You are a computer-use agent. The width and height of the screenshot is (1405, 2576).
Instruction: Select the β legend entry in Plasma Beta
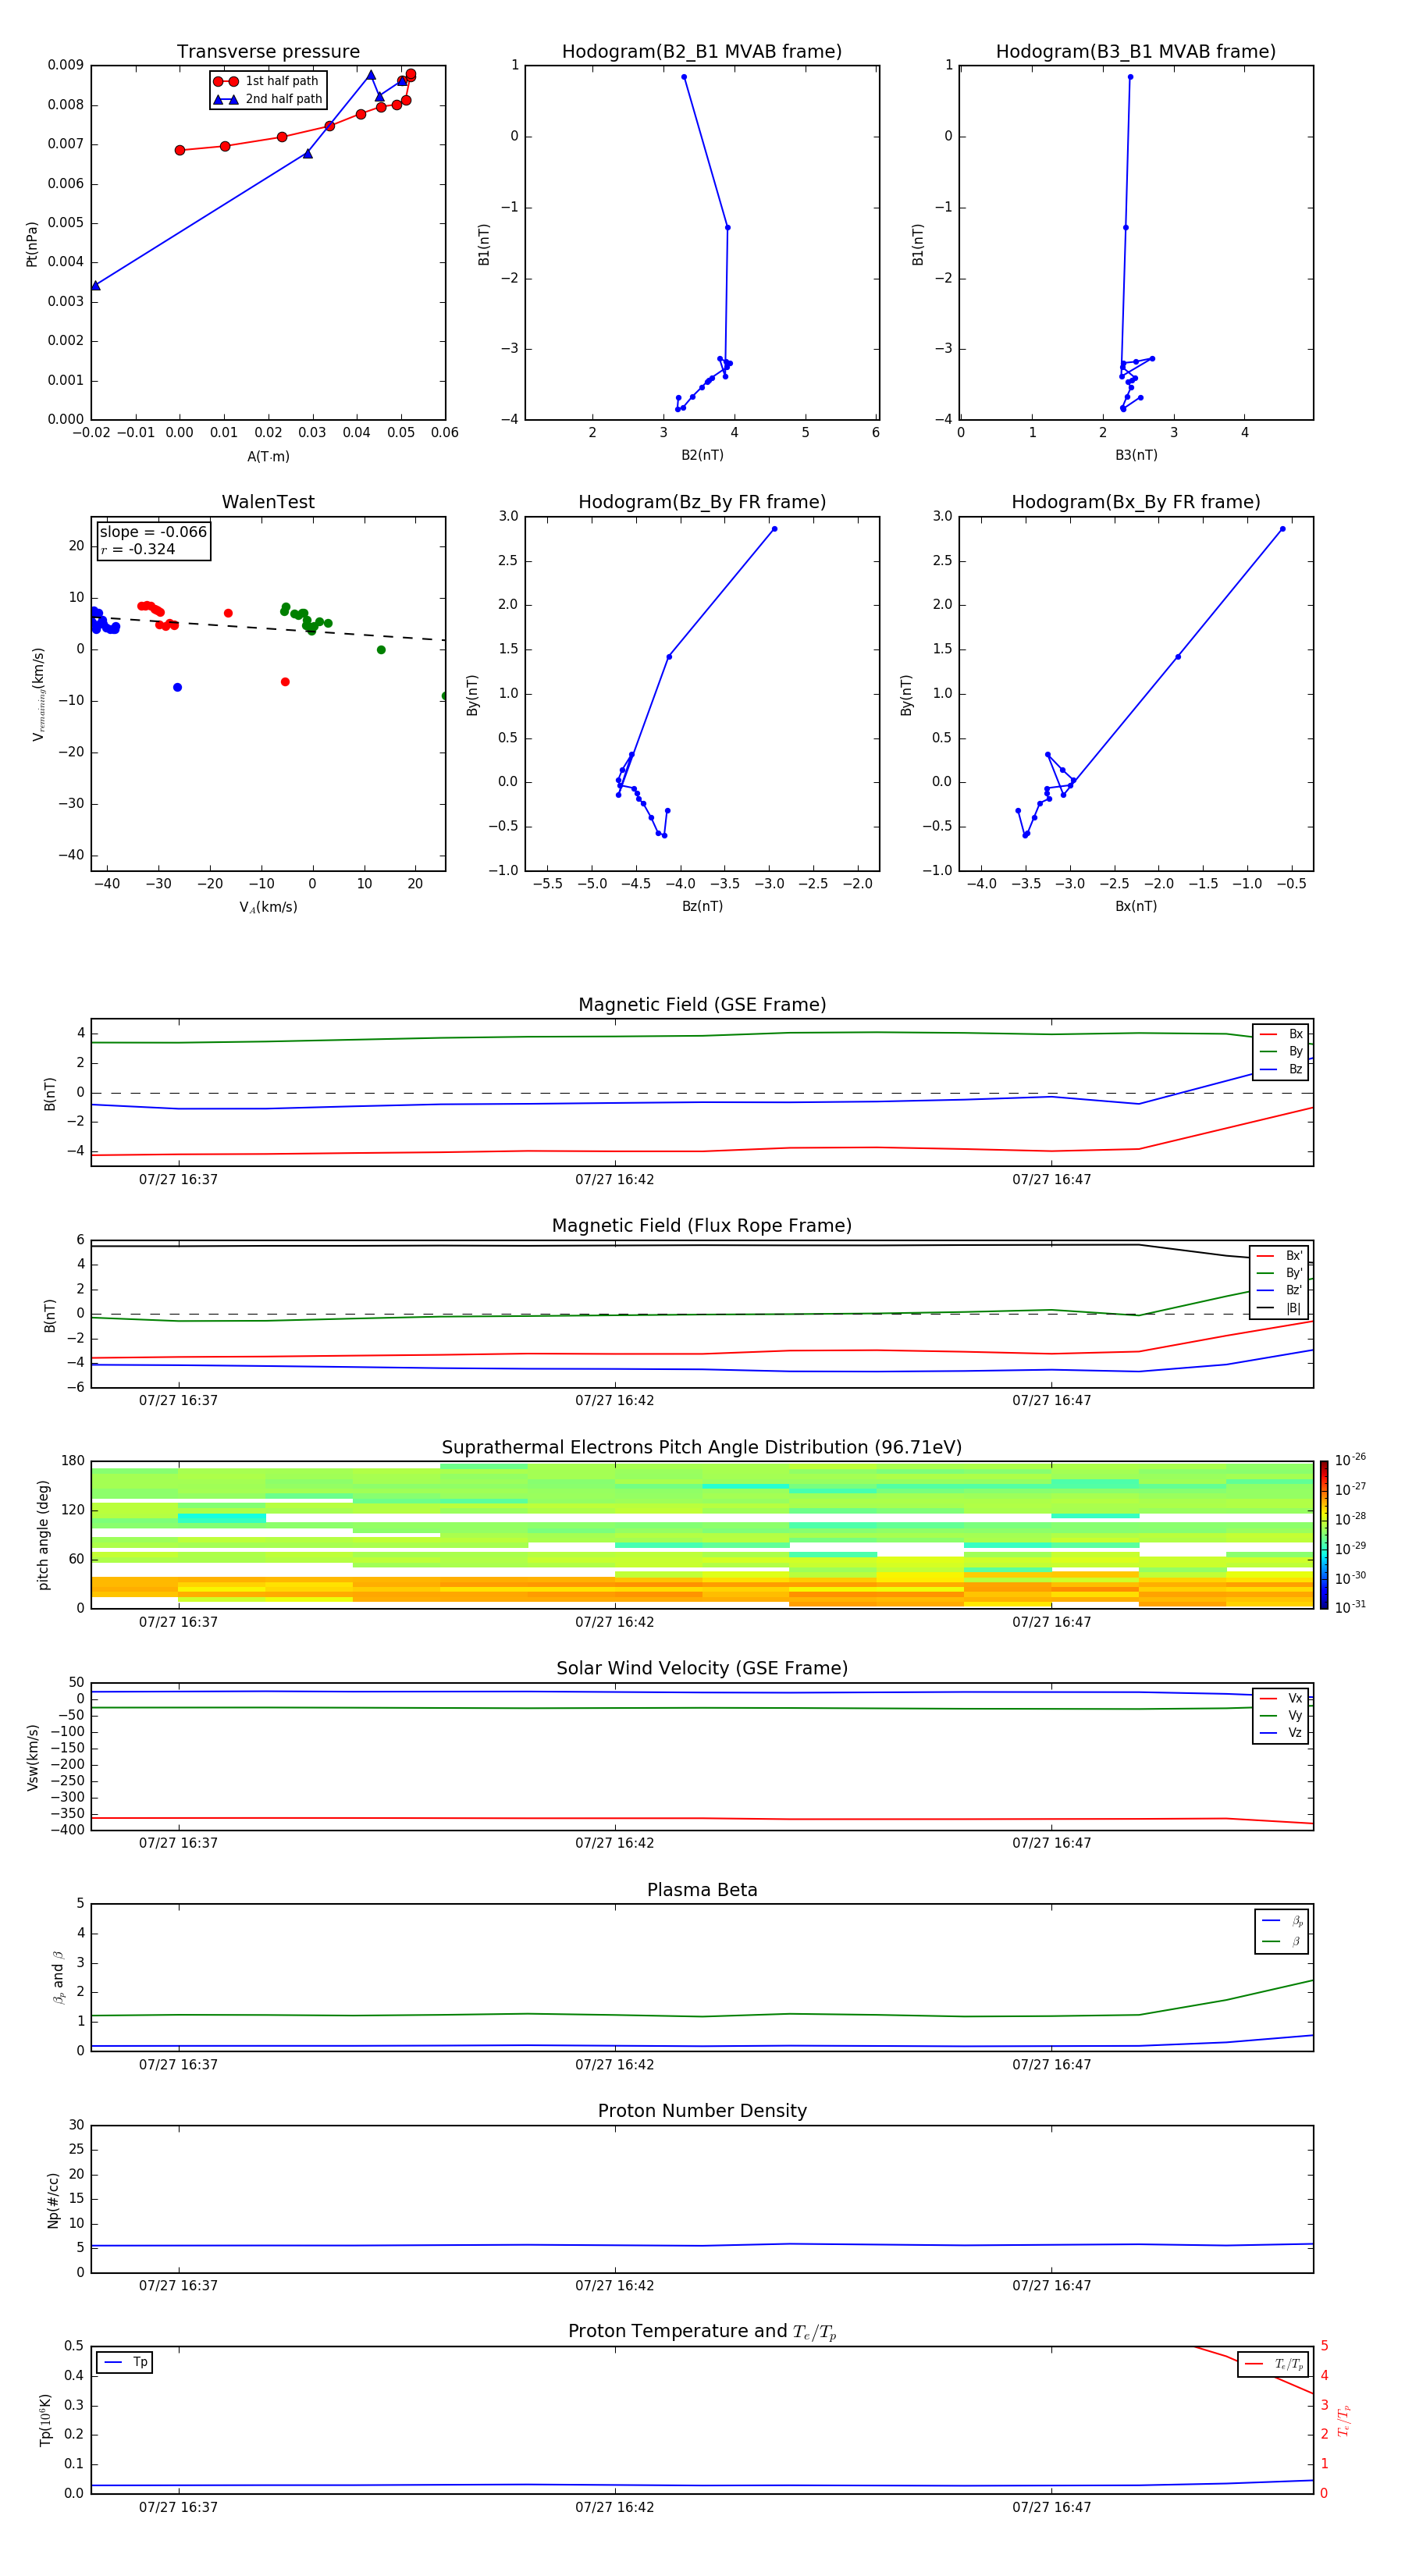tap(1282, 1942)
